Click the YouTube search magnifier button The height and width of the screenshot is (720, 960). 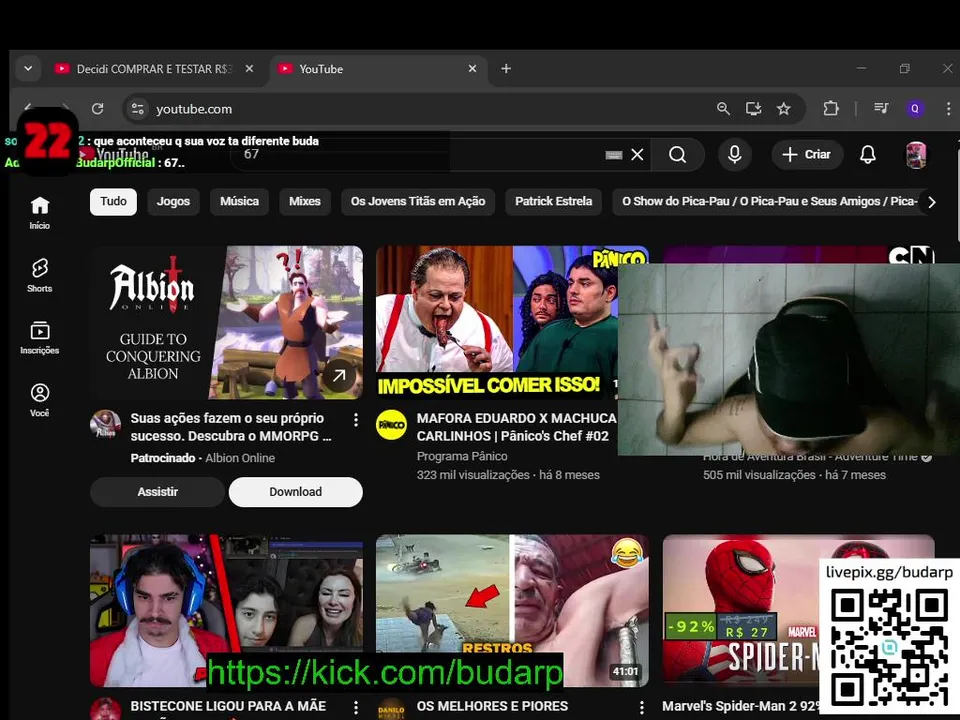click(x=677, y=154)
